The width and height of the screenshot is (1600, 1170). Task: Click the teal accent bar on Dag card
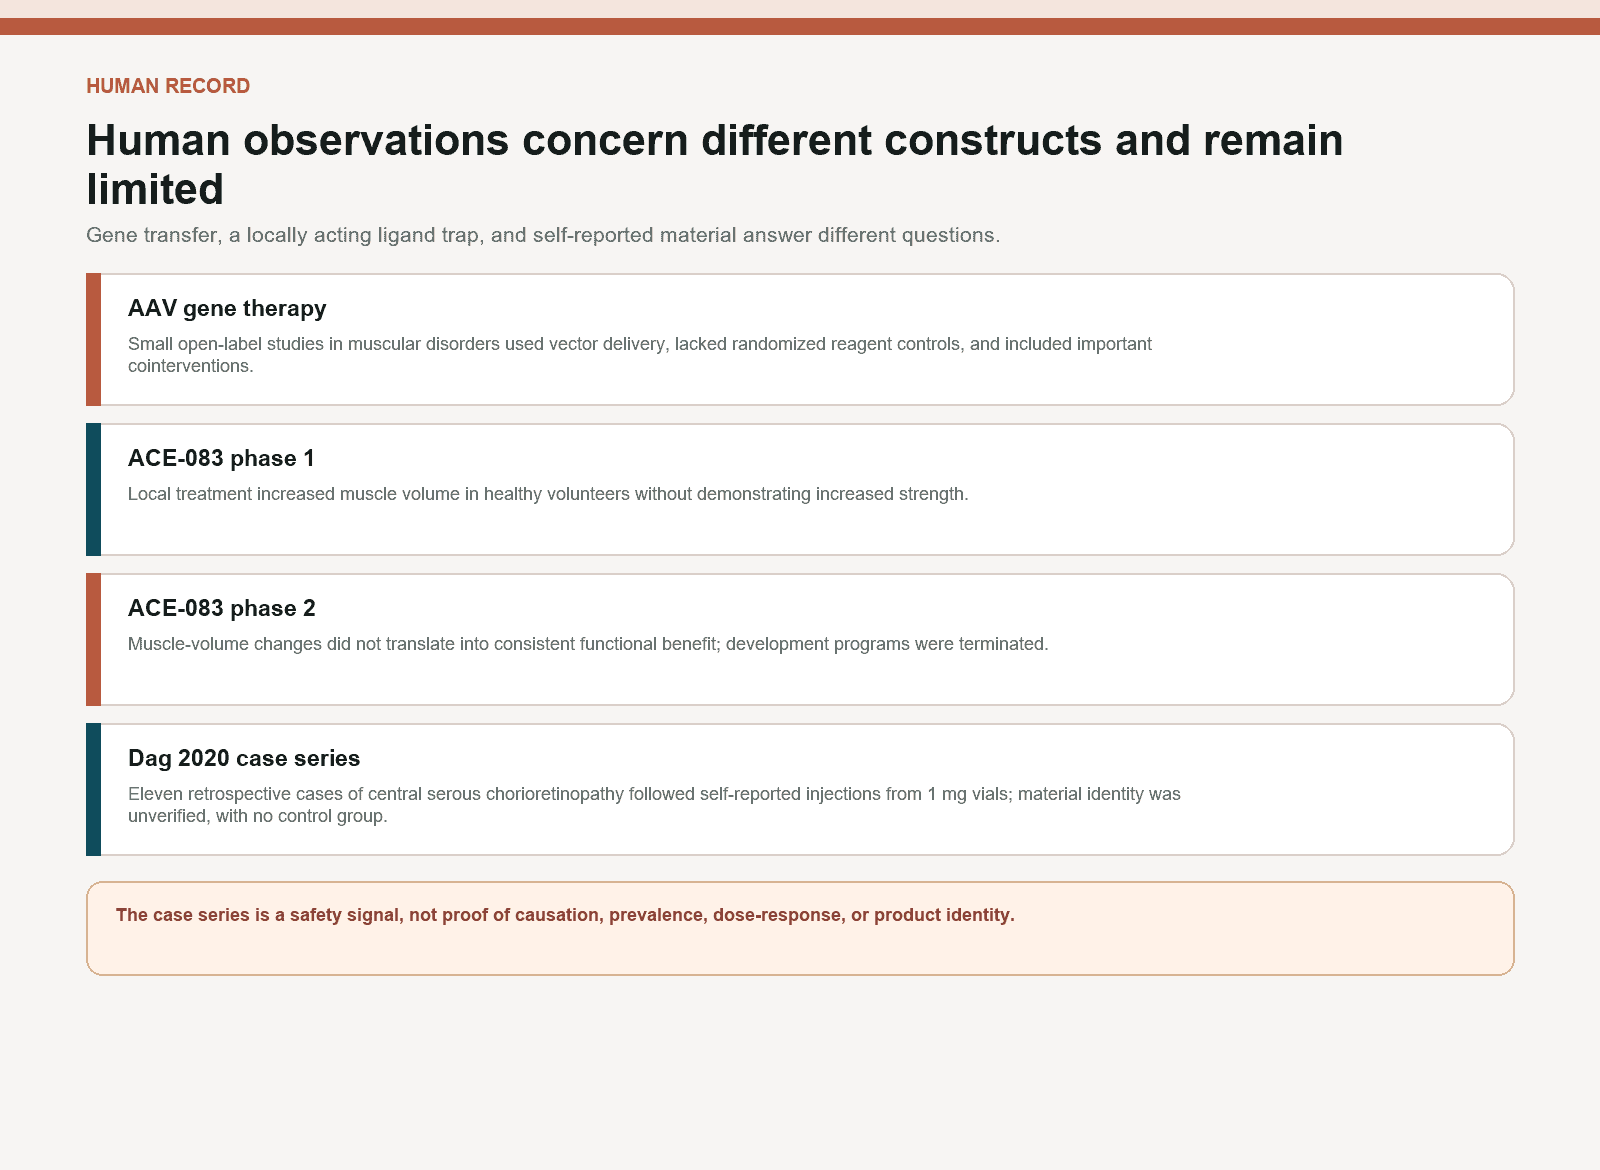coord(93,790)
